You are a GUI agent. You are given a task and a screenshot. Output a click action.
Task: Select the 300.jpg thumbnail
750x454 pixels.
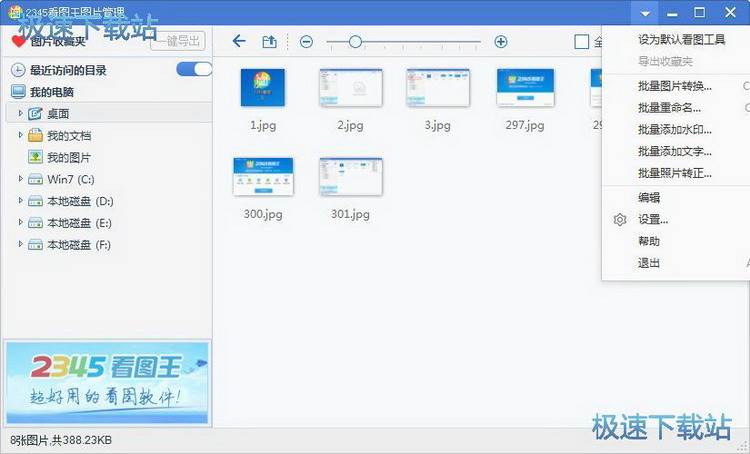click(x=263, y=177)
